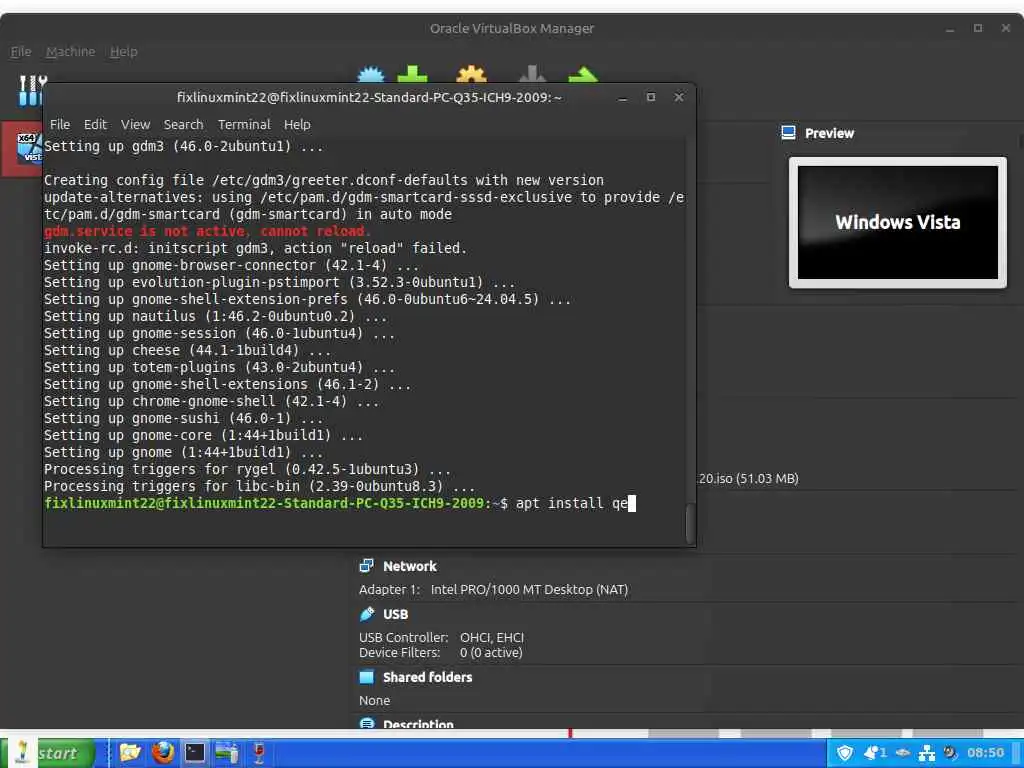The width and height of the screenshot is (1024, 768).
Task: Open the terminal Edit menu
Action: (x=95, y=124)
